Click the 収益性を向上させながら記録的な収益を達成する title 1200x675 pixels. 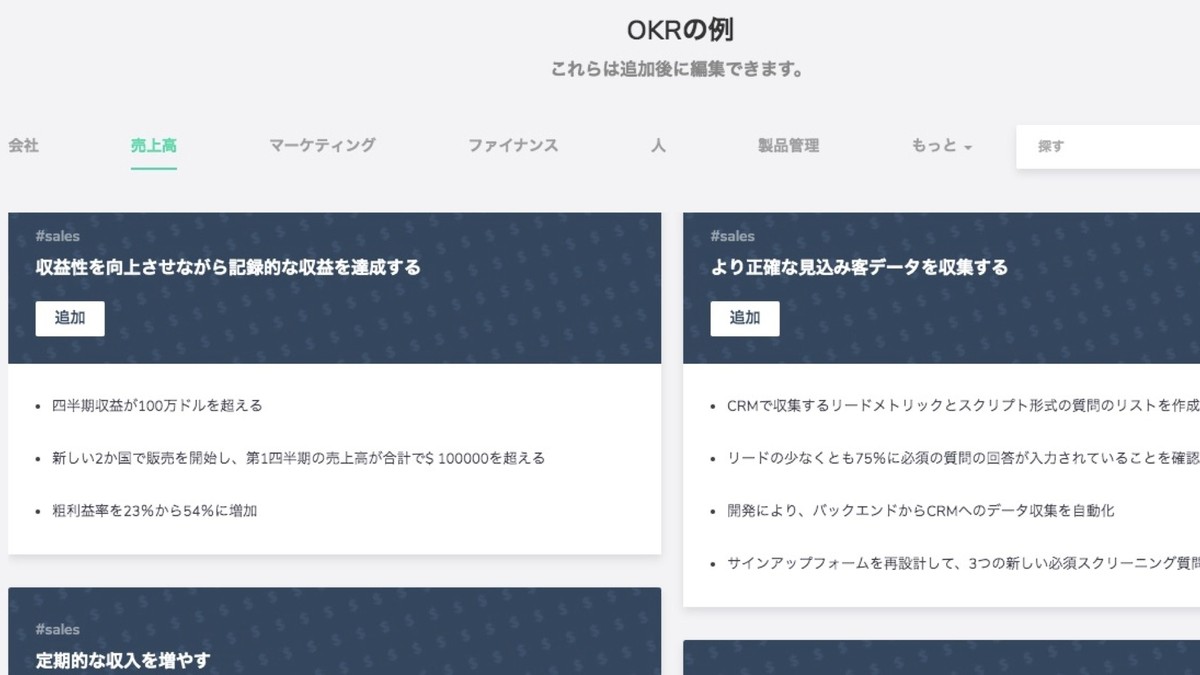coord(228,268)
